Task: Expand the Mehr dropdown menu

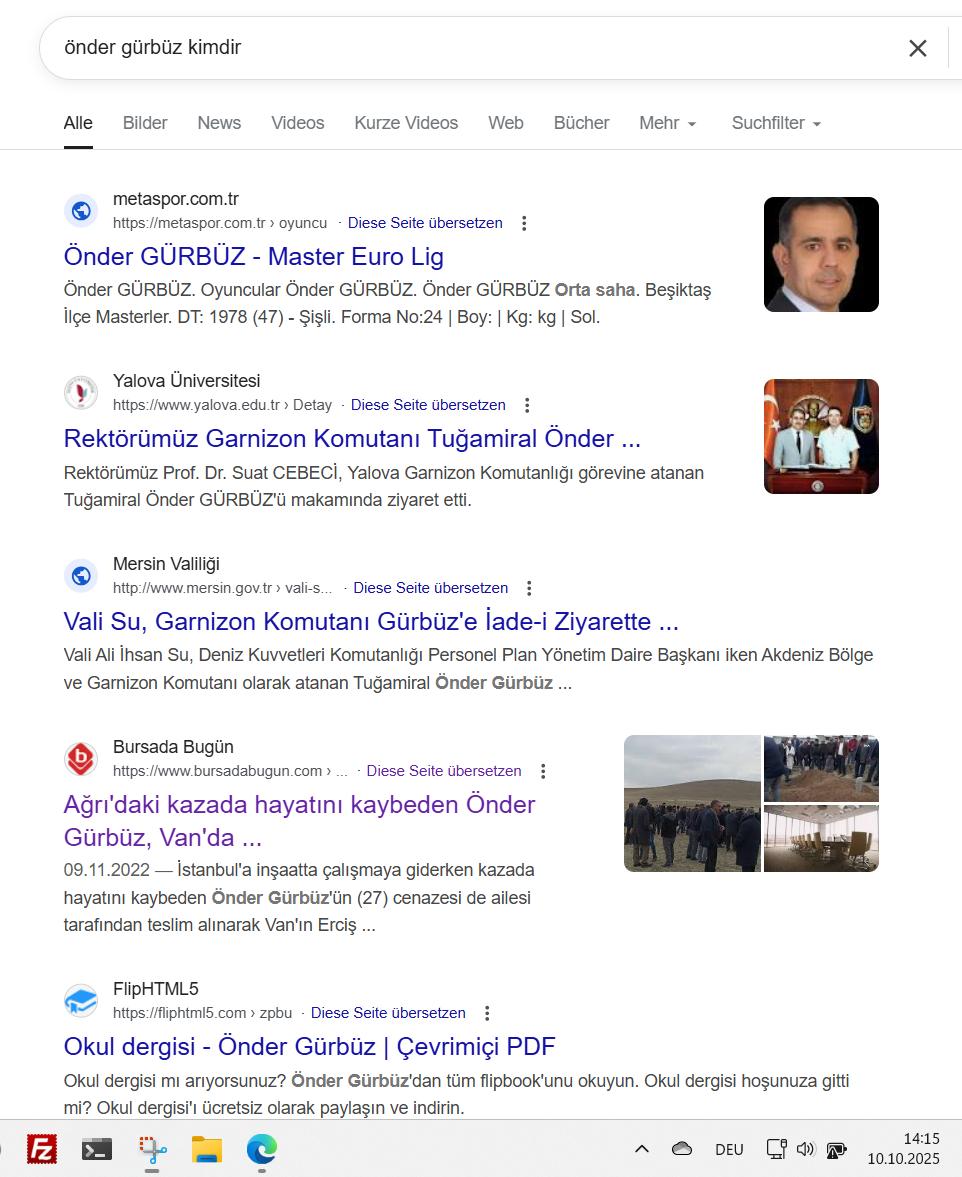Action: coord(668,123)
